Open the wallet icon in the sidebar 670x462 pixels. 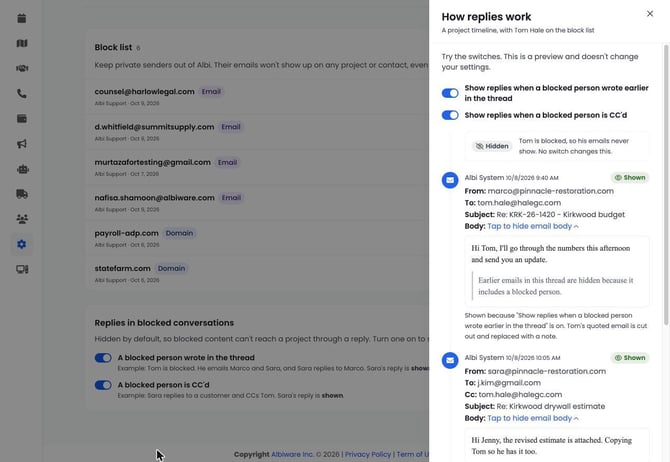pyautogui.click(x=22, y=118)
